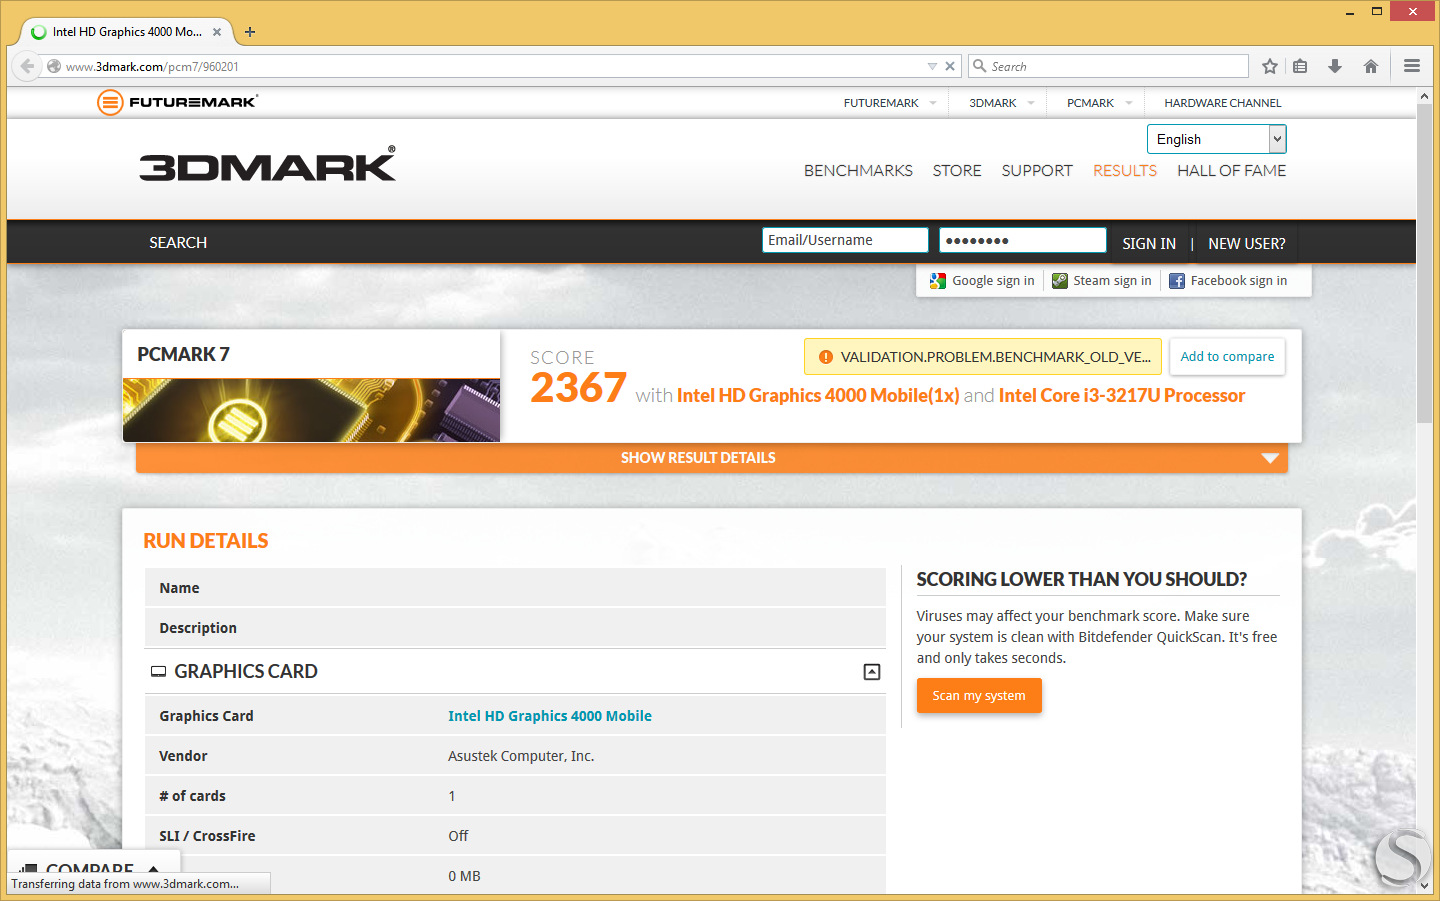1440x901 pixels.
Task: Open Intel HD Graphics 4000 Mobile link
Action: click(550, 716)
